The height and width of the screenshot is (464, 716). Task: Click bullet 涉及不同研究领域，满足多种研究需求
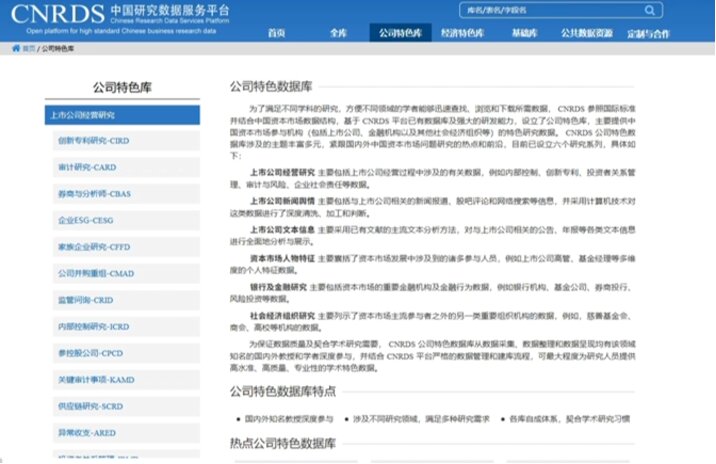coord(421,419)
